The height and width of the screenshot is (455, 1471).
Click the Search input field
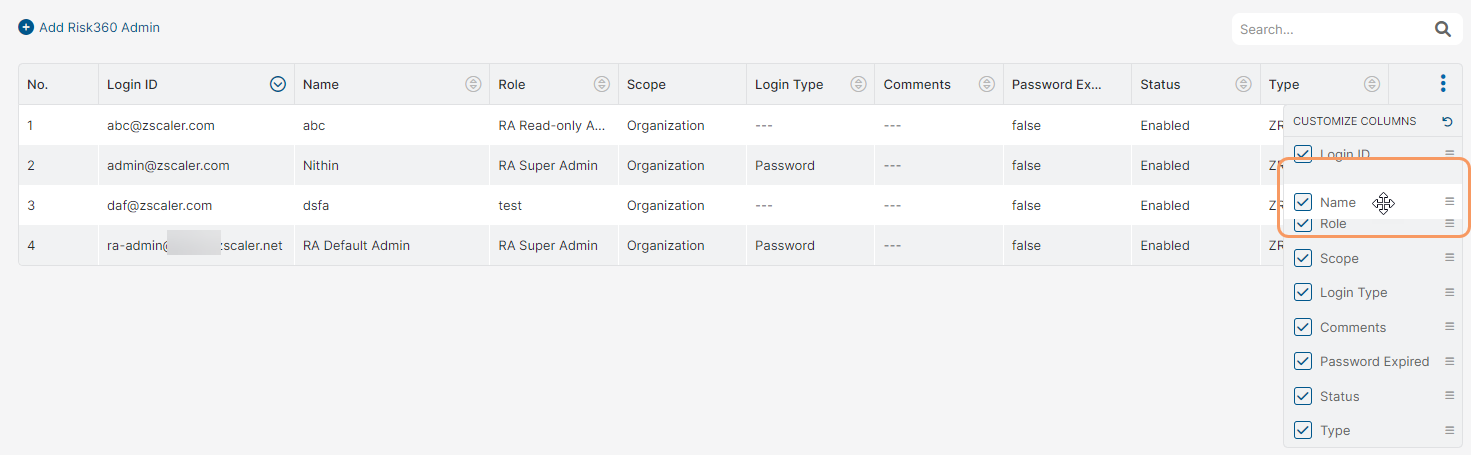click(1328, 29)
